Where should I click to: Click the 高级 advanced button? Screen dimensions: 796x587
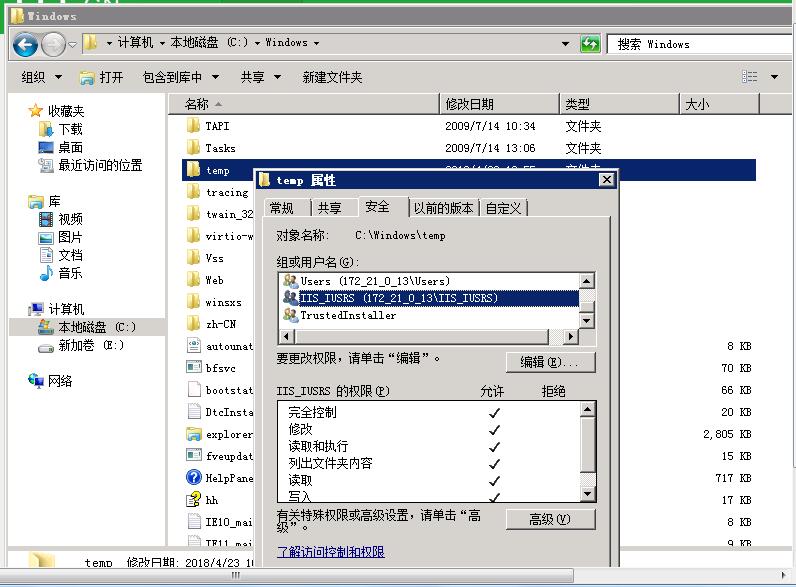pos(550,519)
